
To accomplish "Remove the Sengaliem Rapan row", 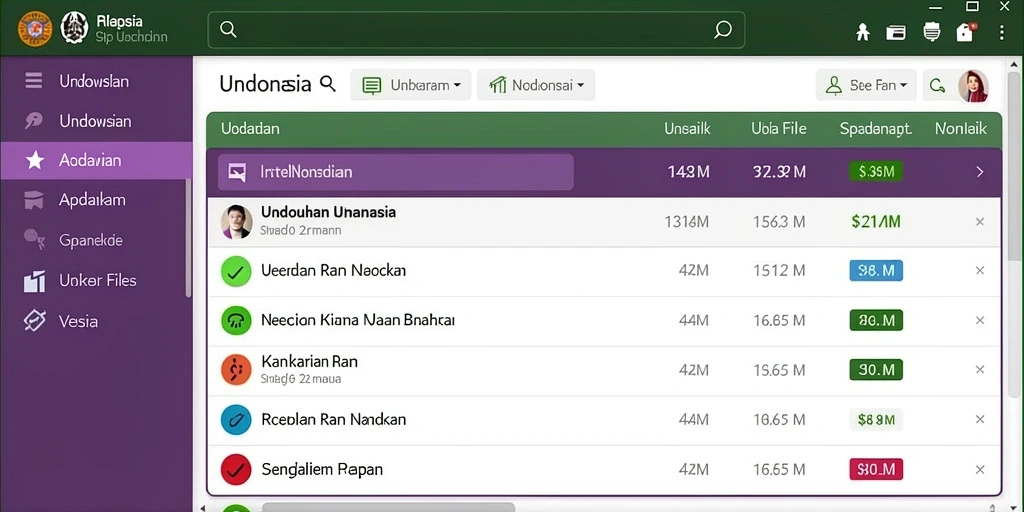I will pos(980,469).
